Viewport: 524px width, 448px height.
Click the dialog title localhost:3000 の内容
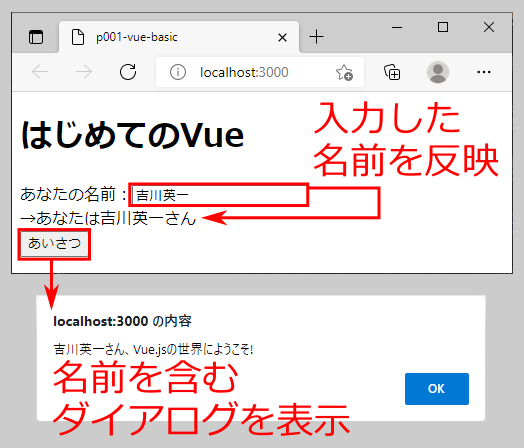pyautogui.click(x=122, y=321)
